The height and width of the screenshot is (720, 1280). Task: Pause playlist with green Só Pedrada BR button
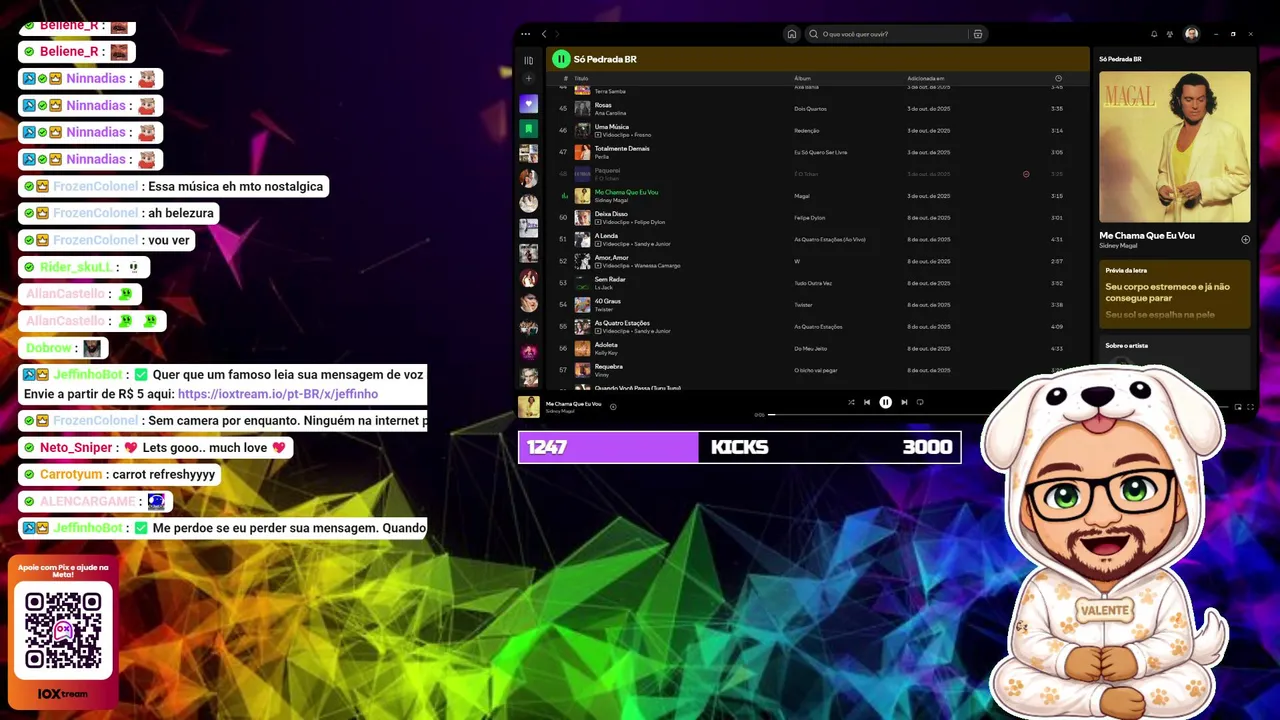point(561,59)
